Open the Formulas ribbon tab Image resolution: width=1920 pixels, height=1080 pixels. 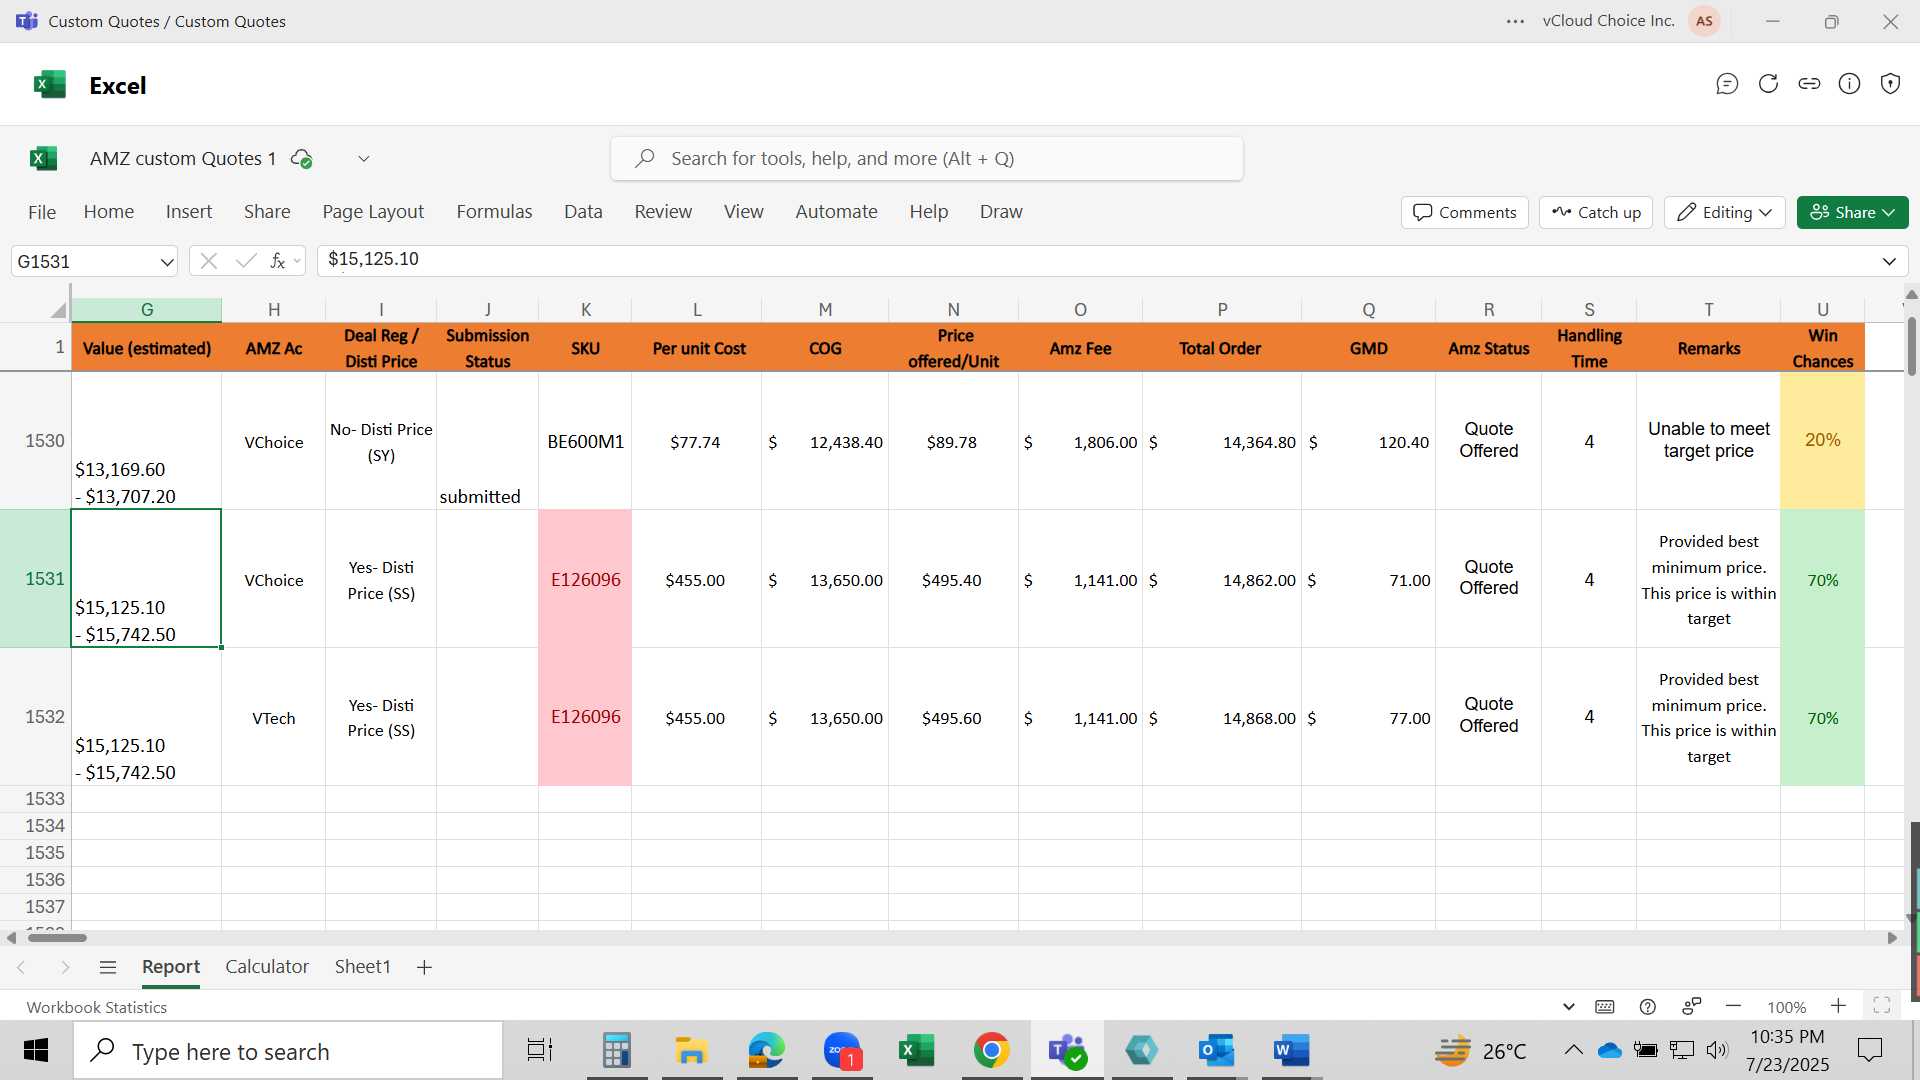tap(494, 212)
